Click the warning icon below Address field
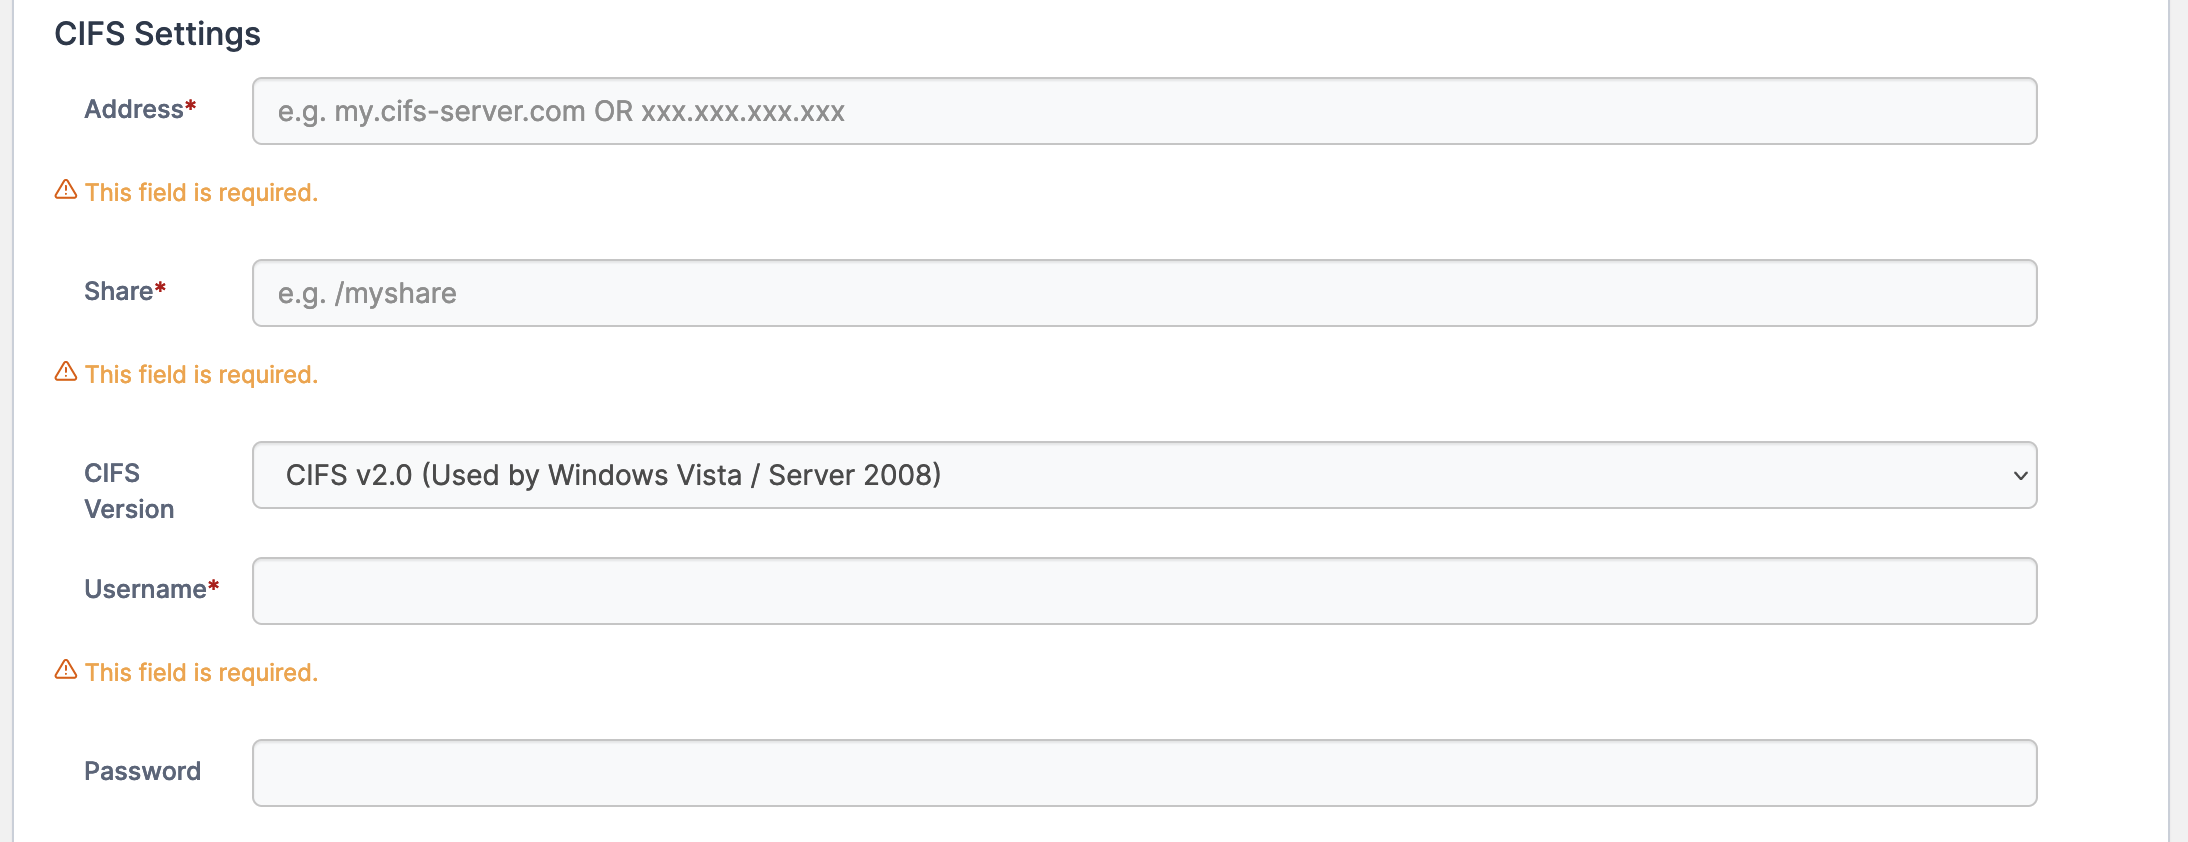Image resolution: width=2188 pixels, height=842 pixels. click(x=66, y=190)
